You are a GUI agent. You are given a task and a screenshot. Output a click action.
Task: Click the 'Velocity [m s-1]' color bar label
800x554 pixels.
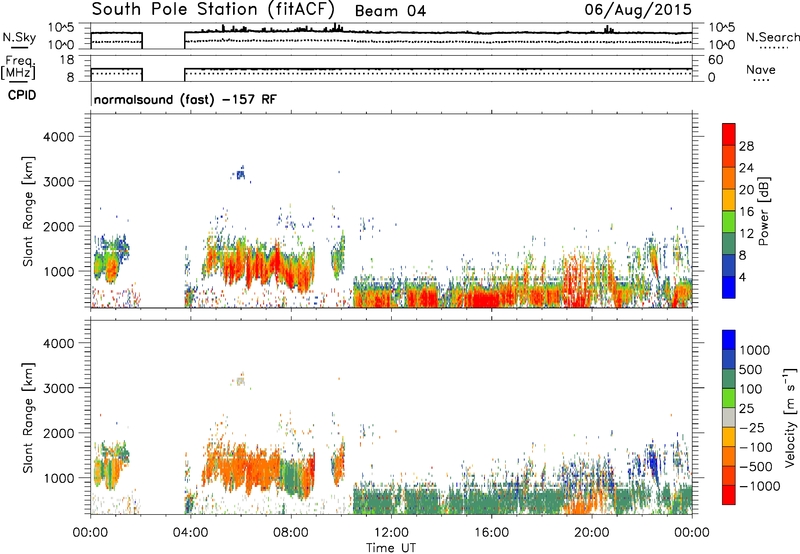coord(790,417)
